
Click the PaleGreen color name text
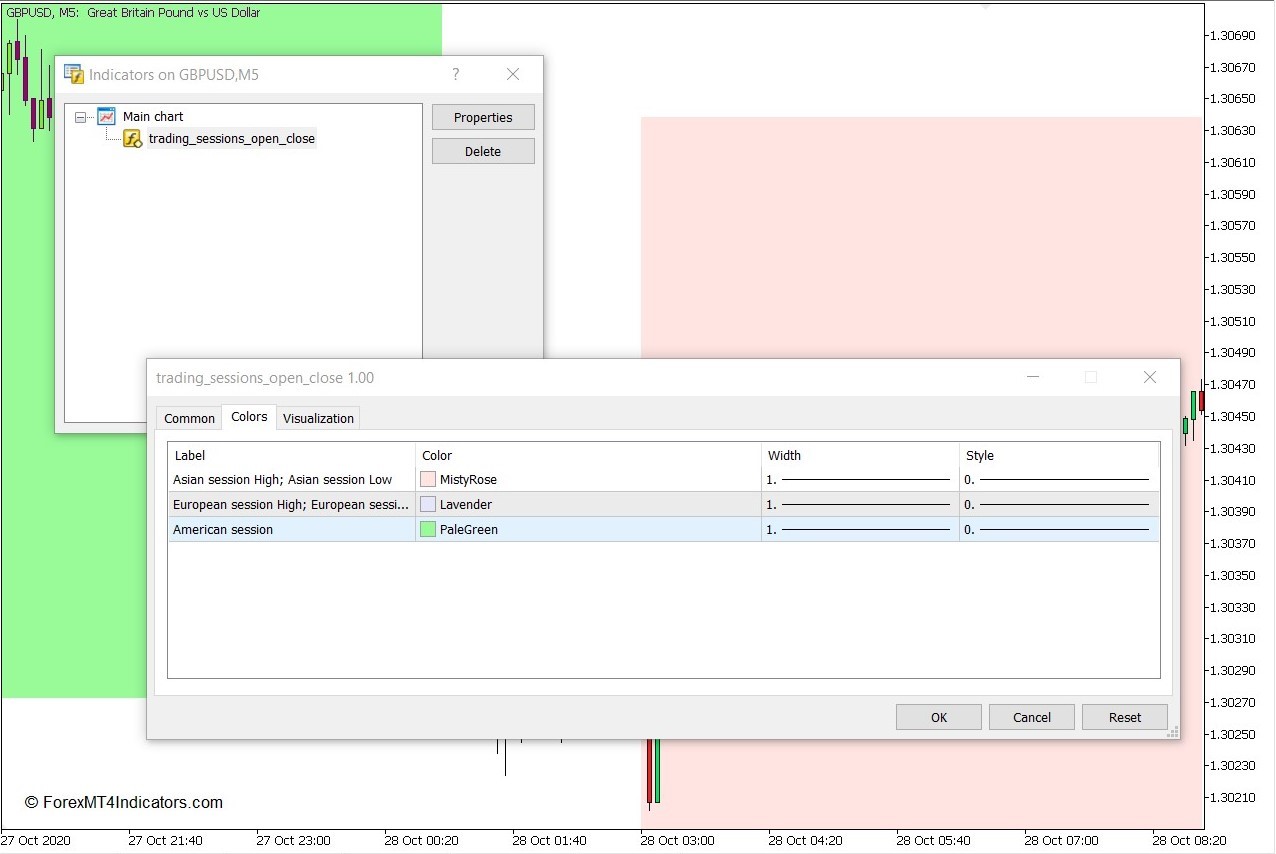(x=469, y=530)
